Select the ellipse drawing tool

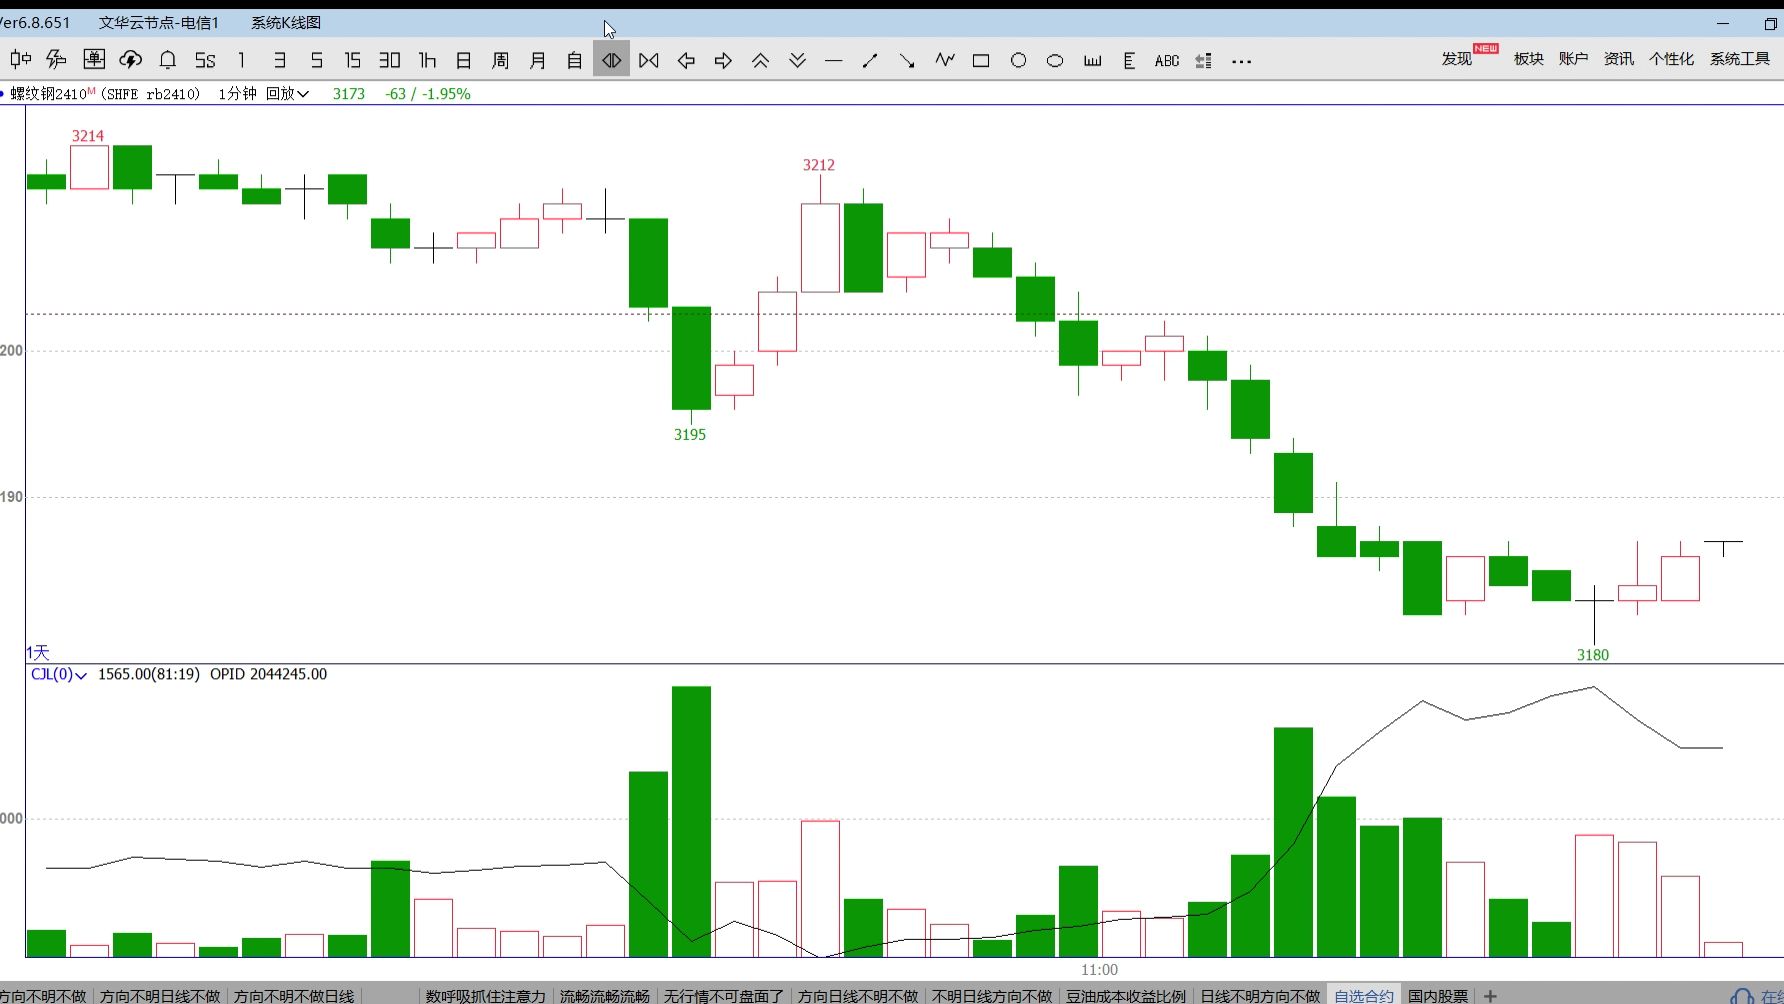tap(1055, 61)
